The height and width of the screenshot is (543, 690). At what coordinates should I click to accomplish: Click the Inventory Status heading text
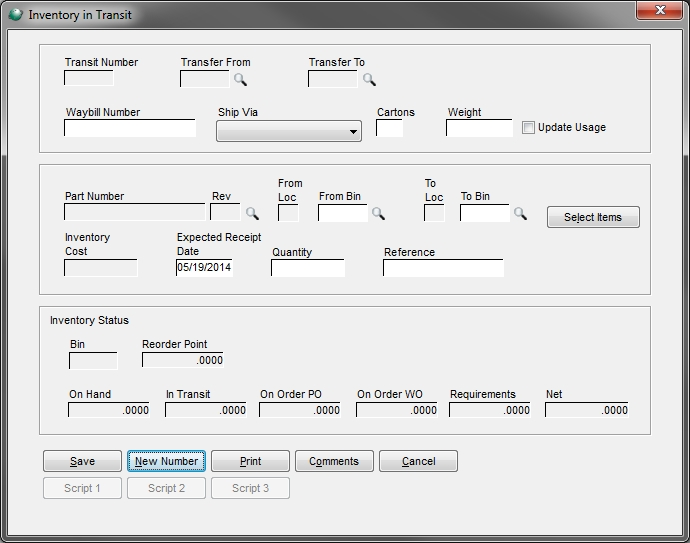click(x=89, y=320)
